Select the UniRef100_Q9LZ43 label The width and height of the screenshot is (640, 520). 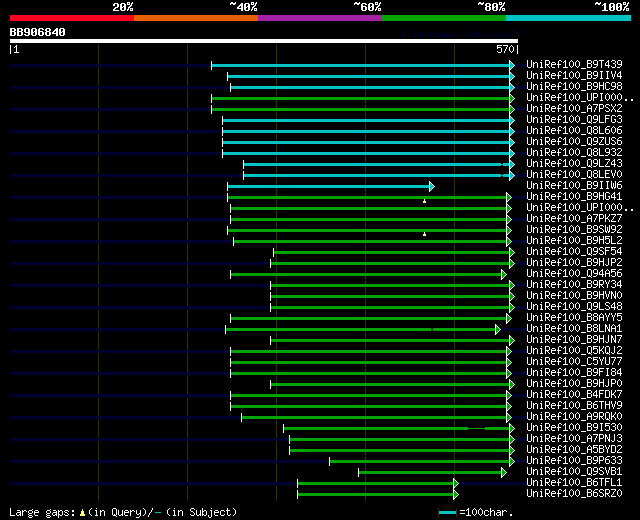click(574, 164)
